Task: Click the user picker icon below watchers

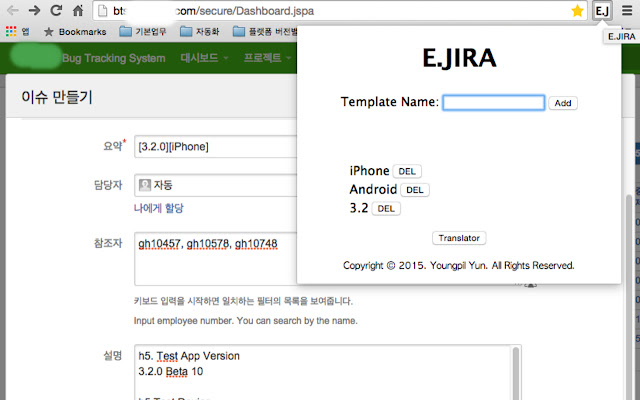Action: (529, 284)
